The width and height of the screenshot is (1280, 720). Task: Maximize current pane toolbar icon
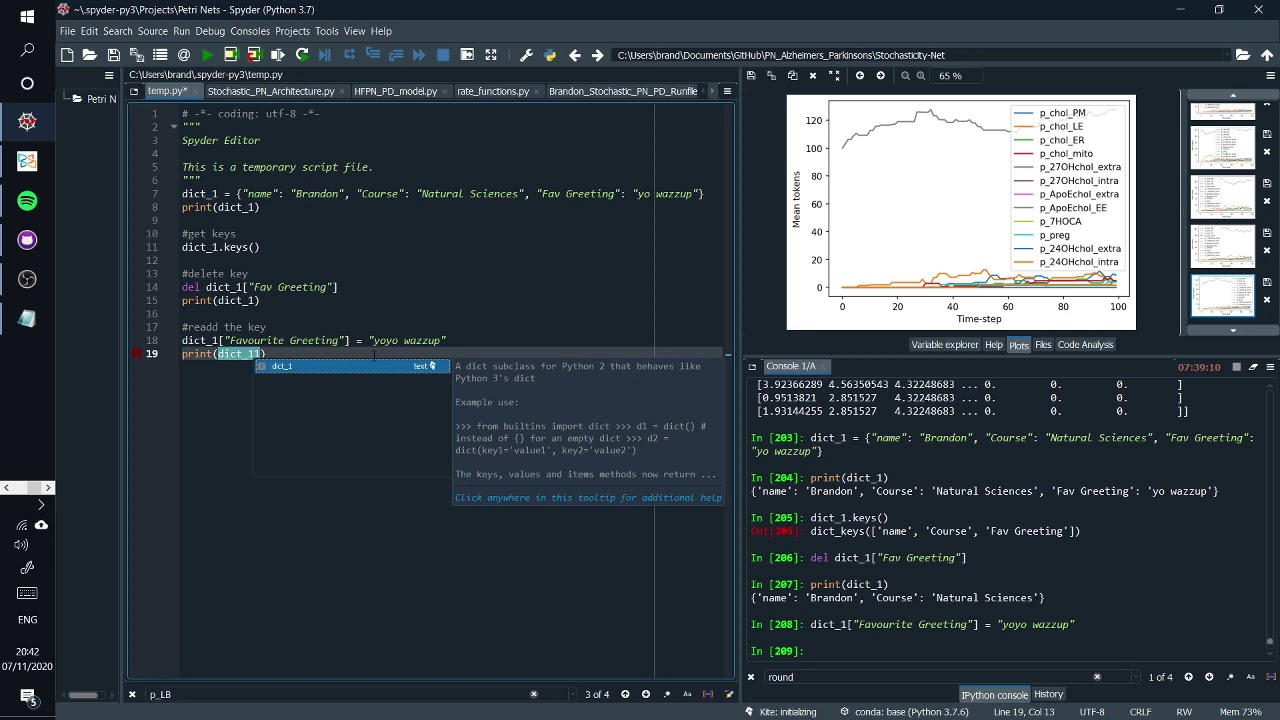pos(491,55)
